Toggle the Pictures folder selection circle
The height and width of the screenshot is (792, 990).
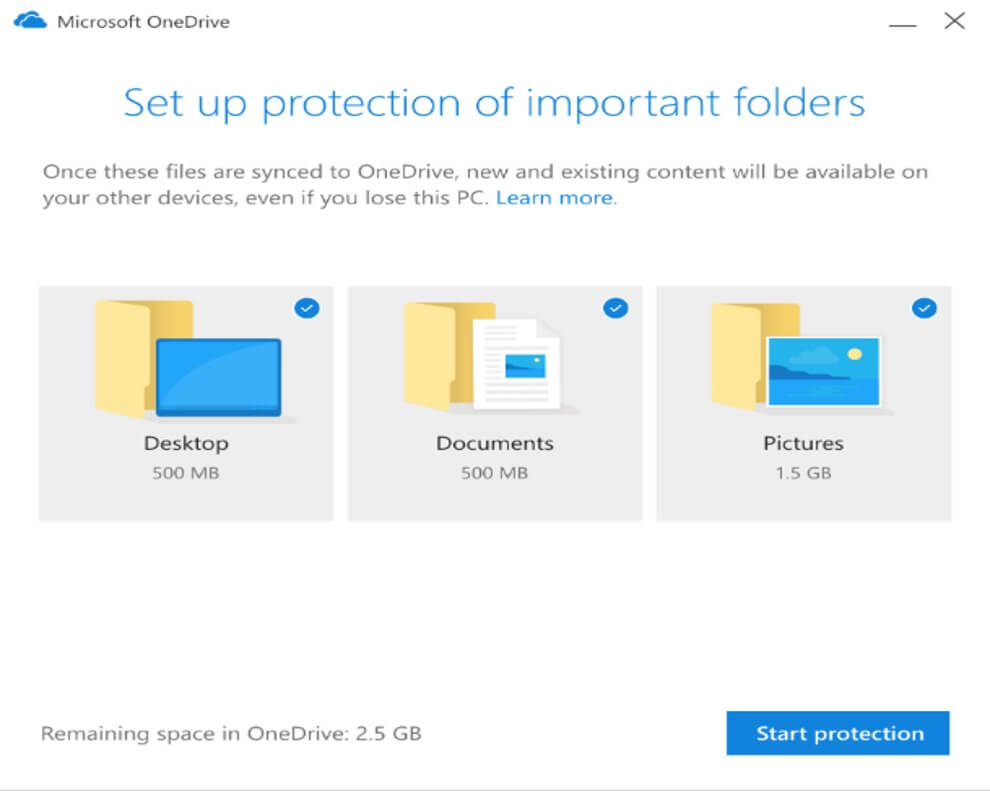click(922, 308)
